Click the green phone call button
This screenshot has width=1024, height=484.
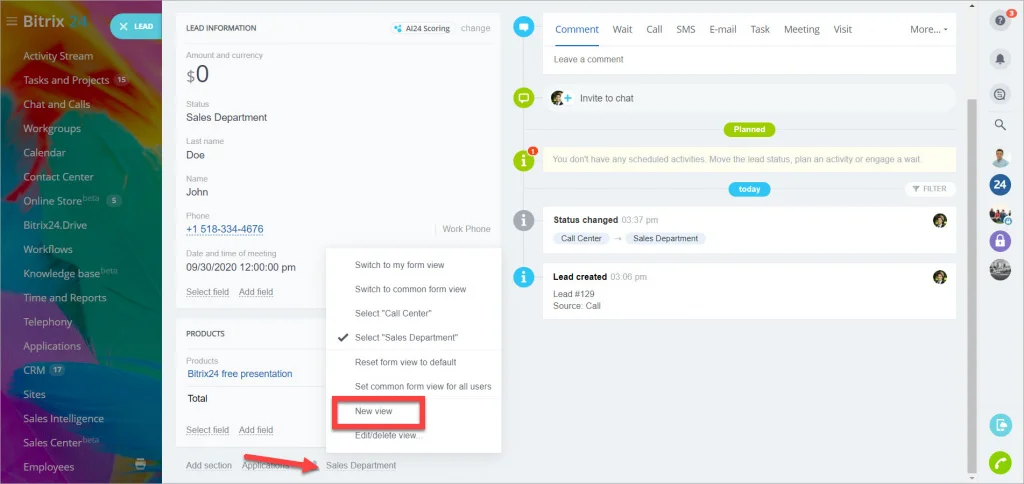[1000, 462]
